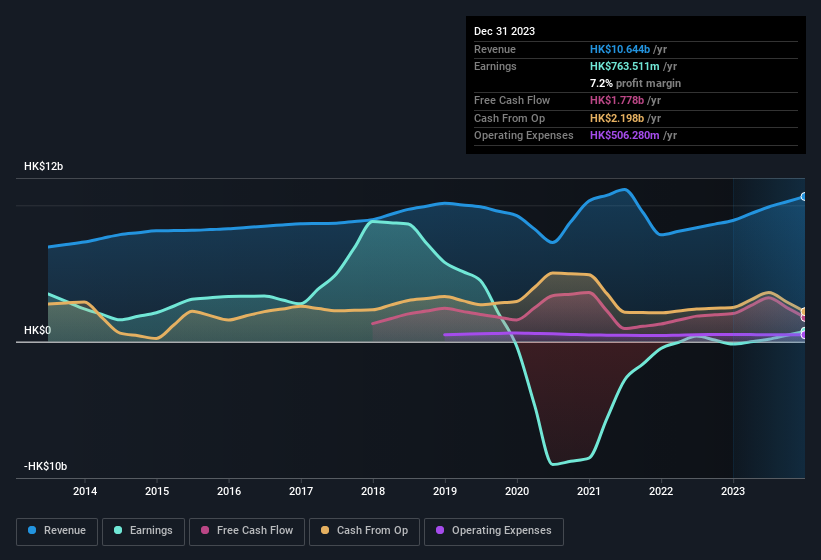Click the HK$1.778b free cash flow value
Viewport: 821px width, 560px height.
pos(617,100)
